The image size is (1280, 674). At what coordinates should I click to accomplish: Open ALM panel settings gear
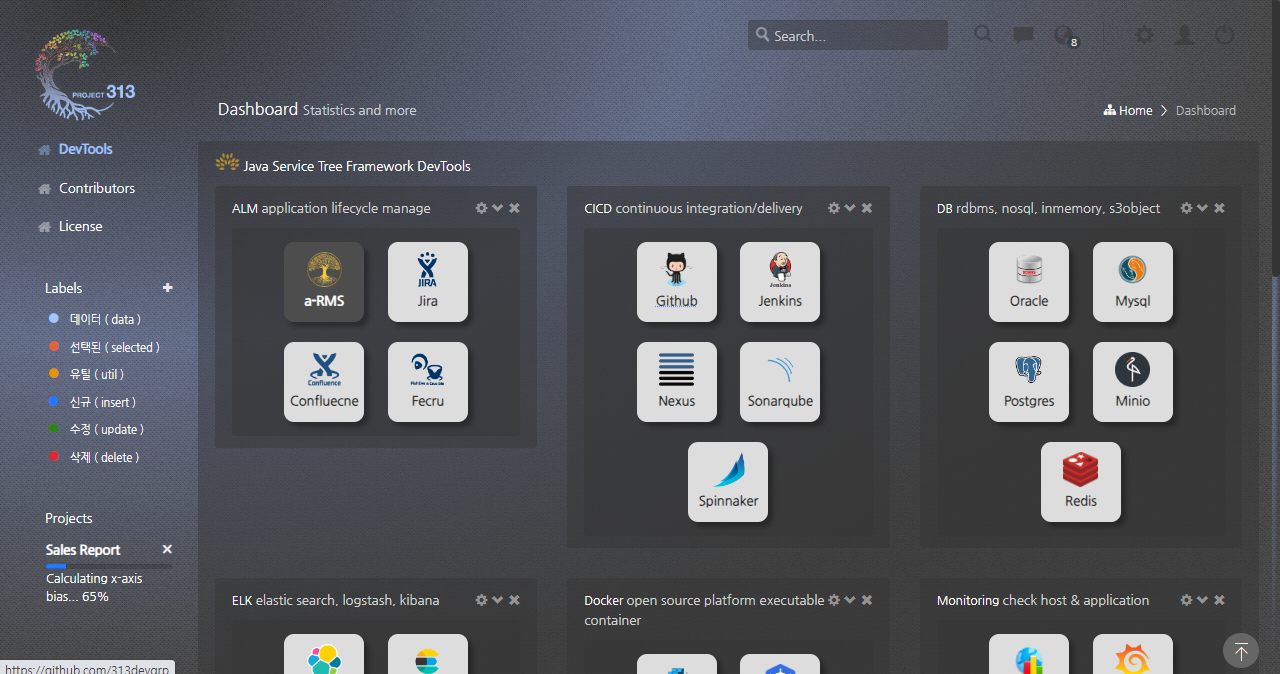(481, 208)
